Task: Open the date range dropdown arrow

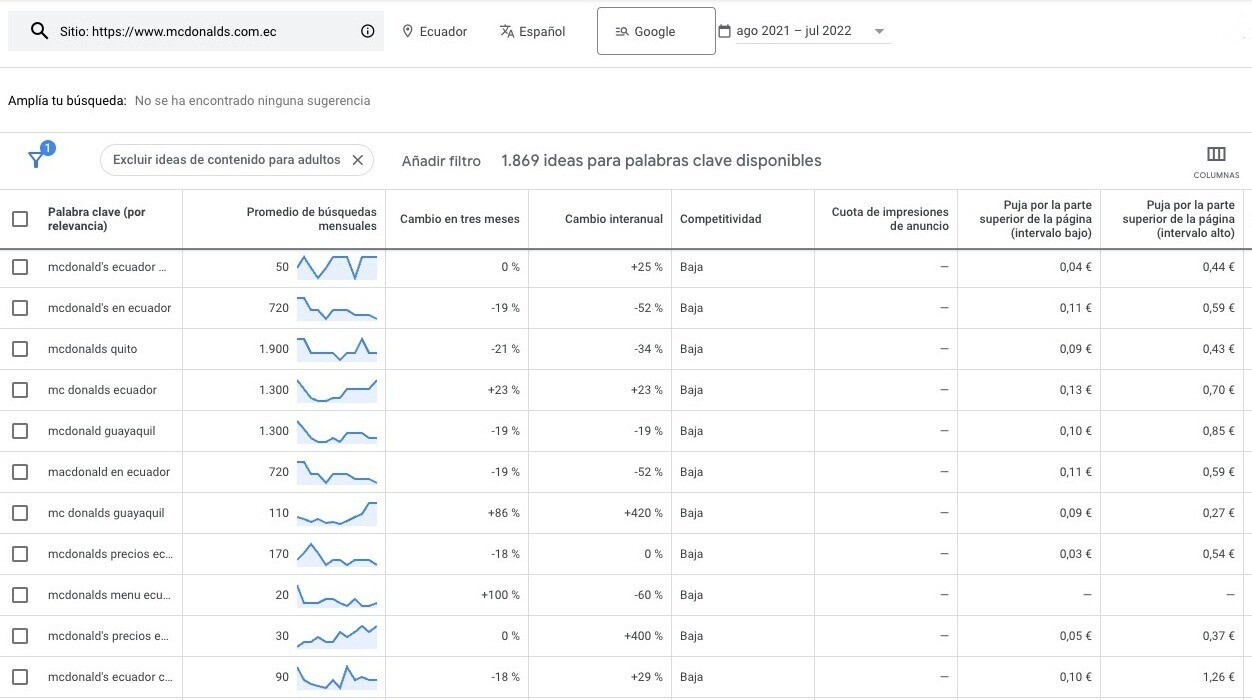Action: (879, 31)
